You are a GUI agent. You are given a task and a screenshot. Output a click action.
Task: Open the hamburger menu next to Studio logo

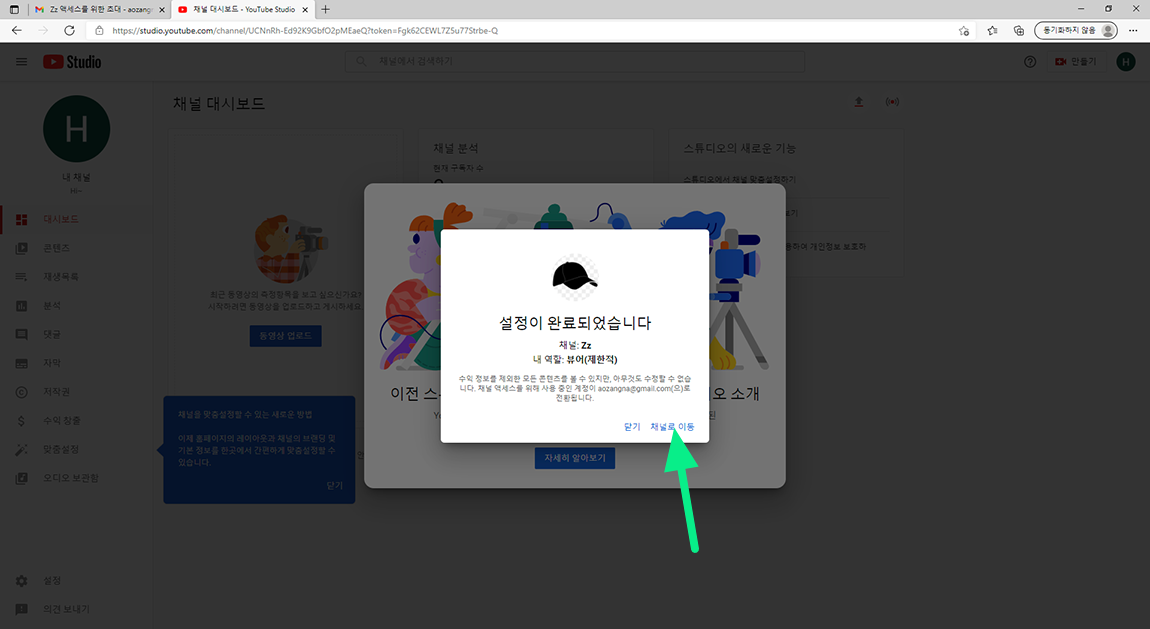21,62
